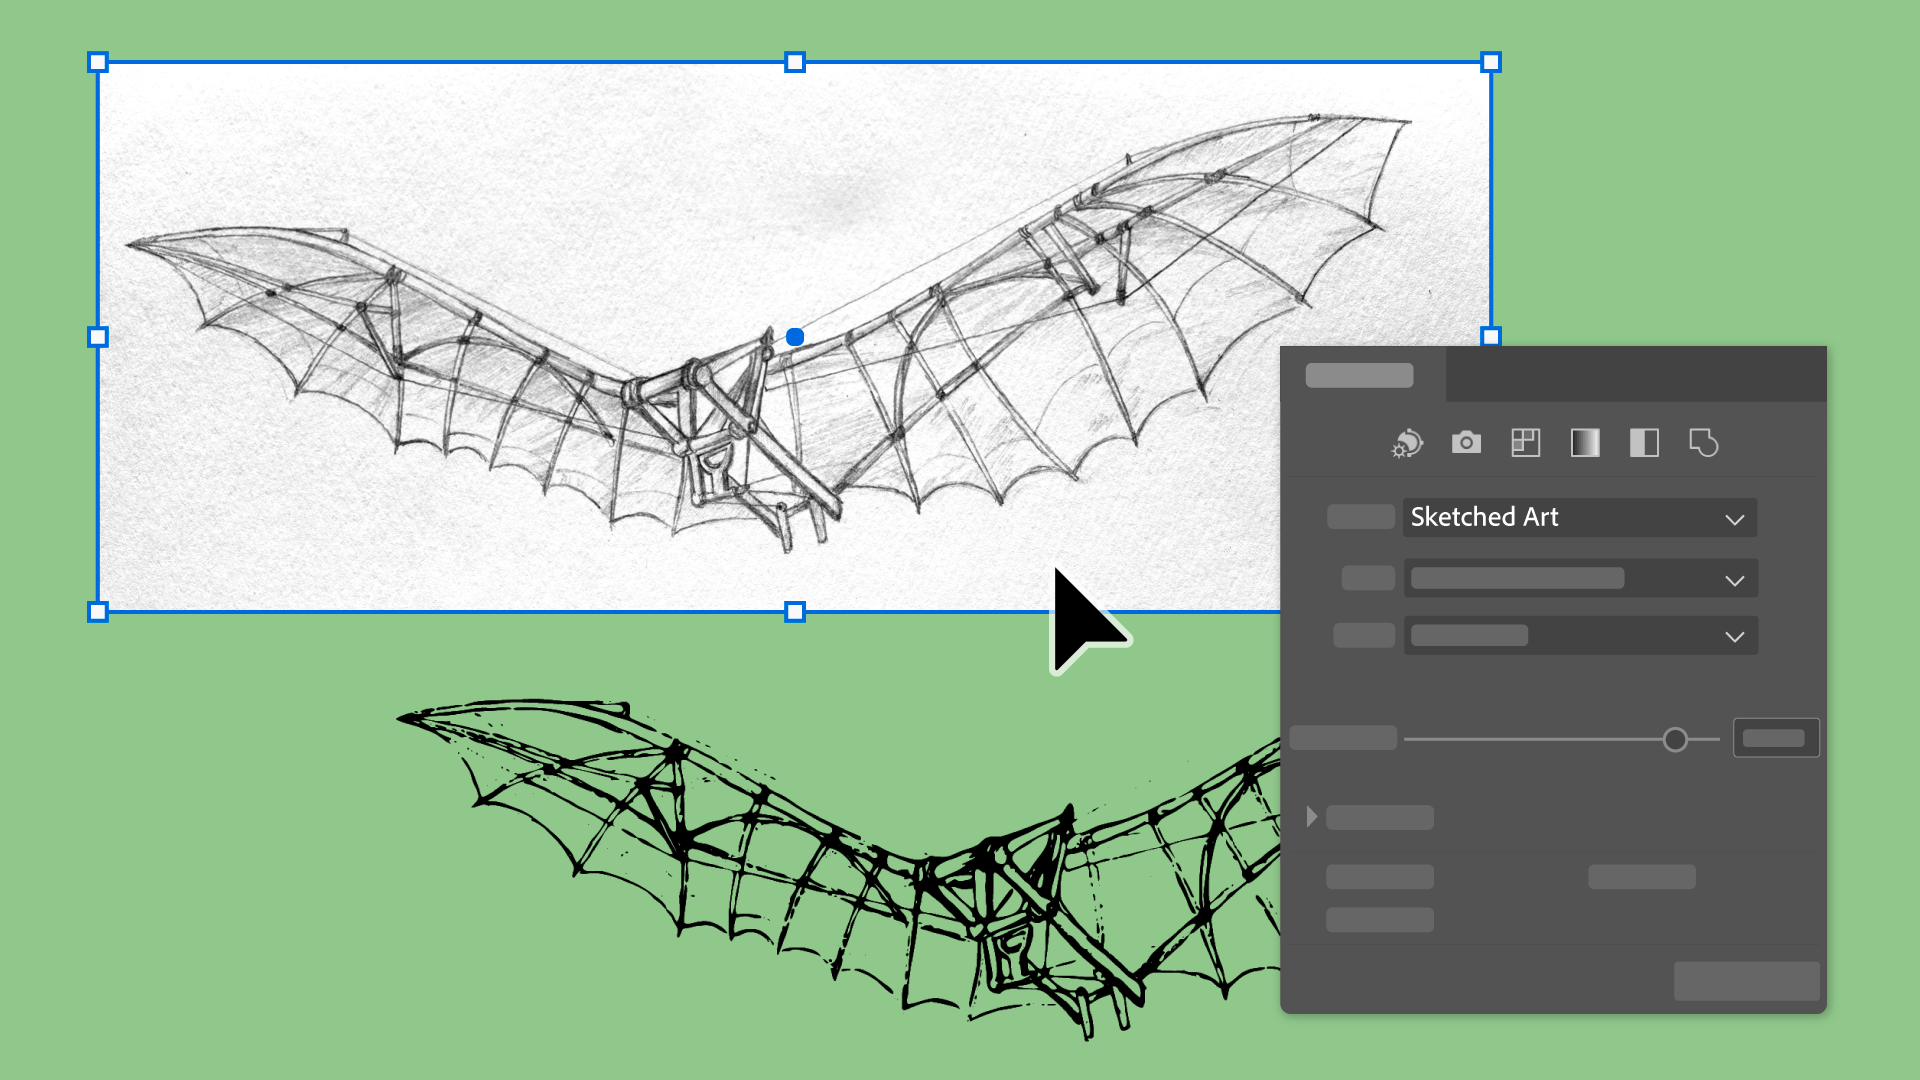Click the High Color camera icon

(x=1466, y=443)
